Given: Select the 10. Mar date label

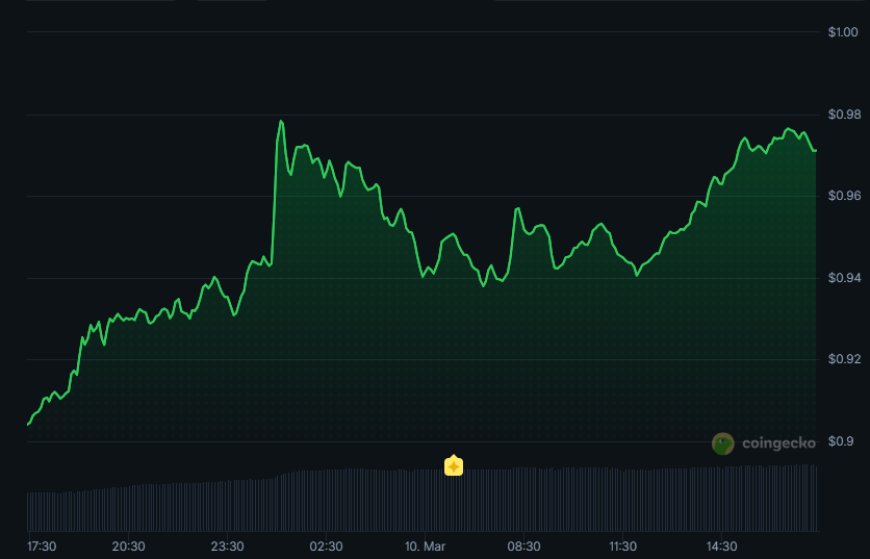Looking at the screenshot, I should pyautogui.click(x=424, y=546).
